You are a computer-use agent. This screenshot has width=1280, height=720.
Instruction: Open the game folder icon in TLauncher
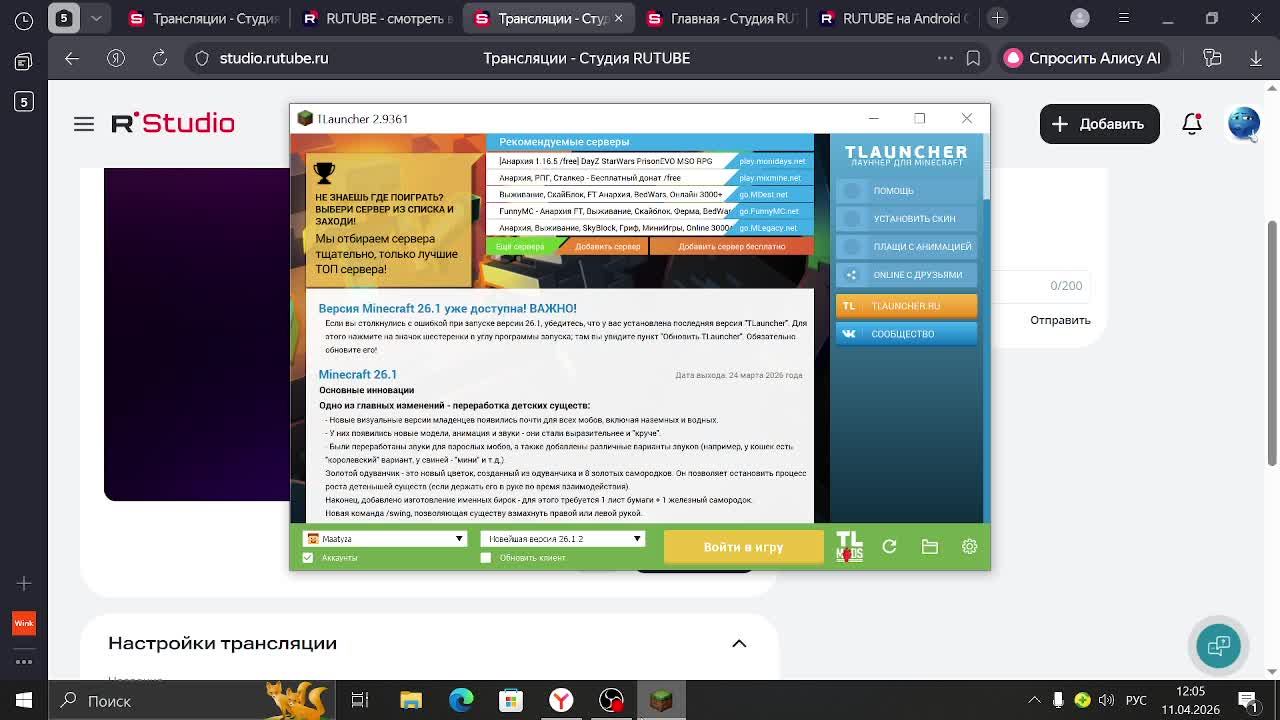coord(929,547)
